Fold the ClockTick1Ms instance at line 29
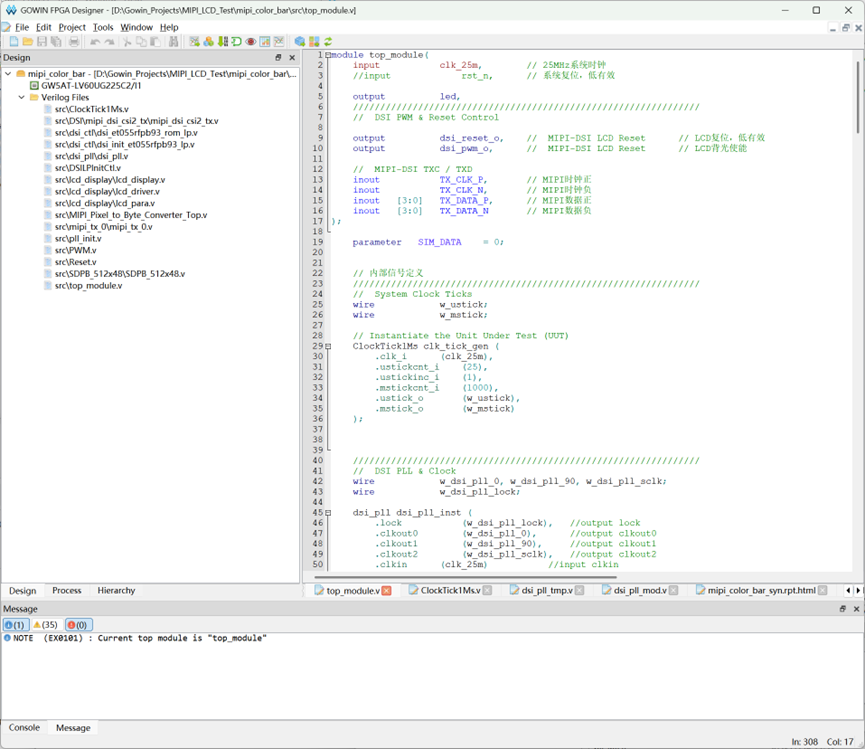Viewport: 865px width, 749px height. [x=328, y=346]
